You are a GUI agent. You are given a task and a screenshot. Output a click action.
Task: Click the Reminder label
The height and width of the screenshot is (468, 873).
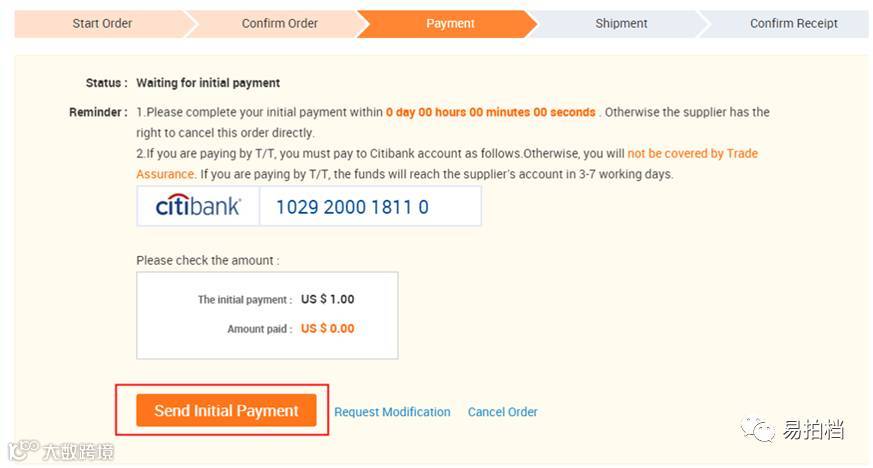[x=97, y=112]
